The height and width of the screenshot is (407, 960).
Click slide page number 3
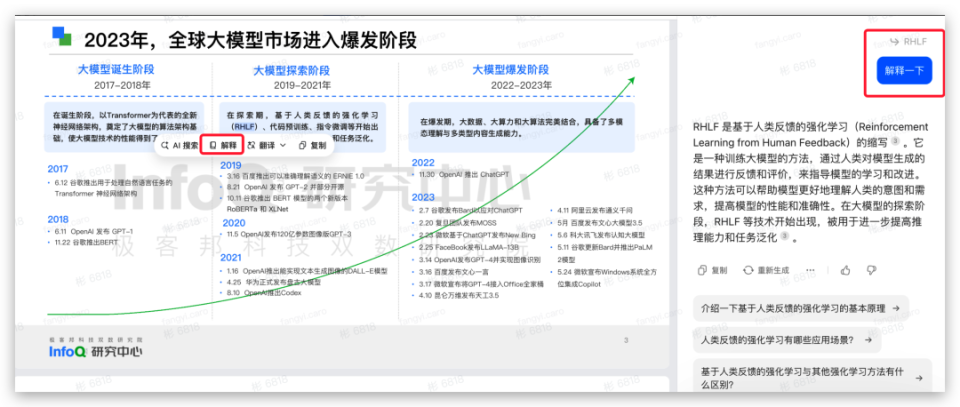[626, 340]
